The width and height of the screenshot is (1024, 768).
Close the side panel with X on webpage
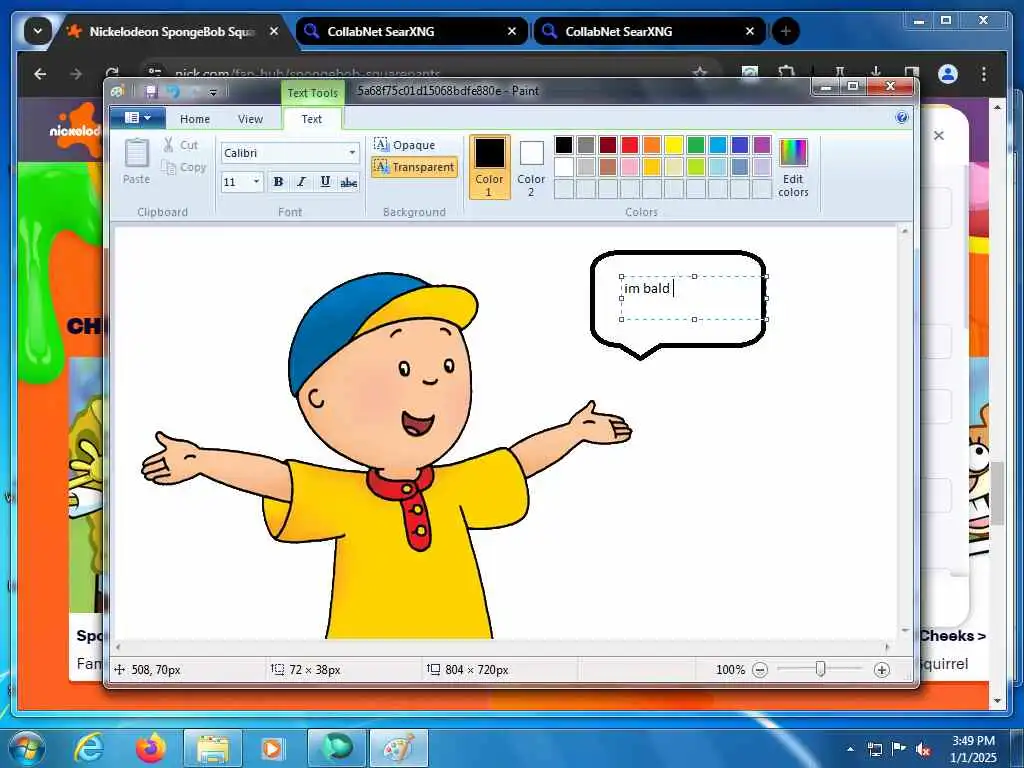pos(938,135)
